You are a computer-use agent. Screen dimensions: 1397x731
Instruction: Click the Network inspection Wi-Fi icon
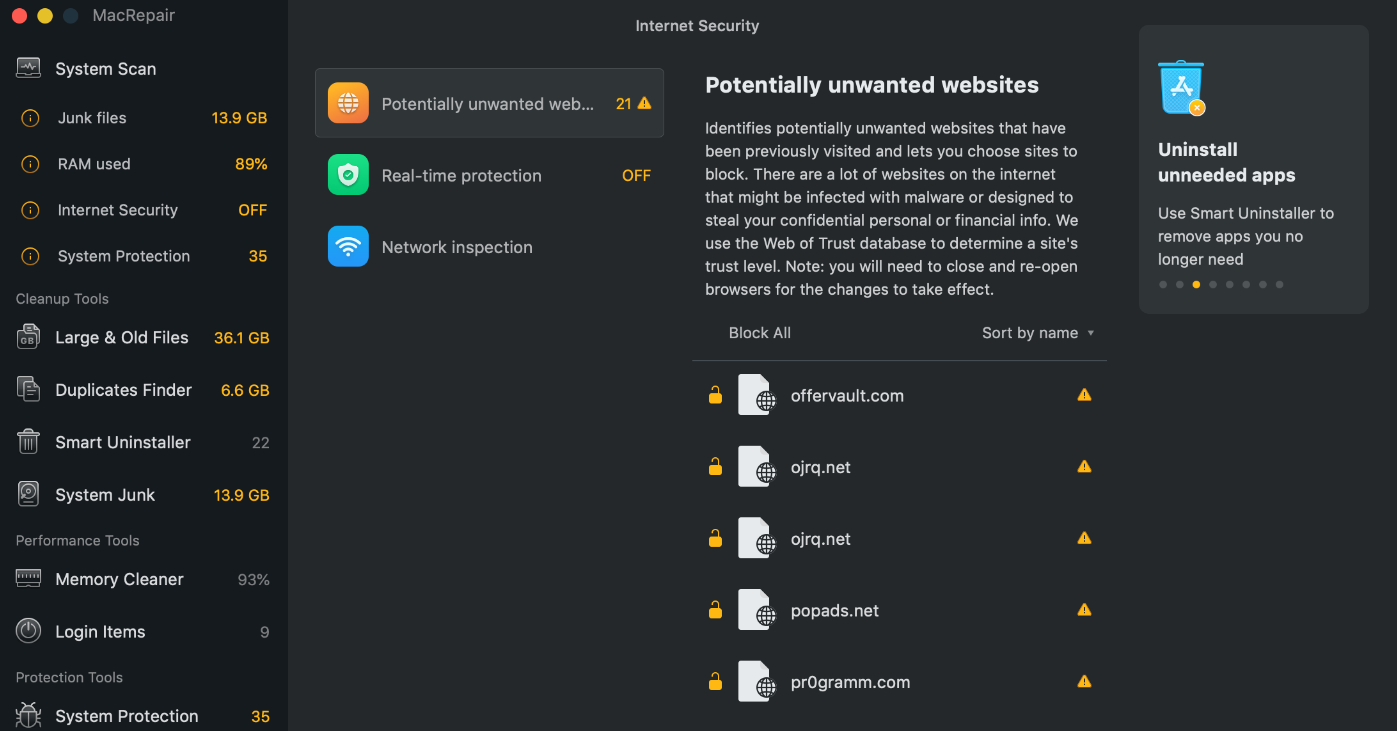coord(348,247)
